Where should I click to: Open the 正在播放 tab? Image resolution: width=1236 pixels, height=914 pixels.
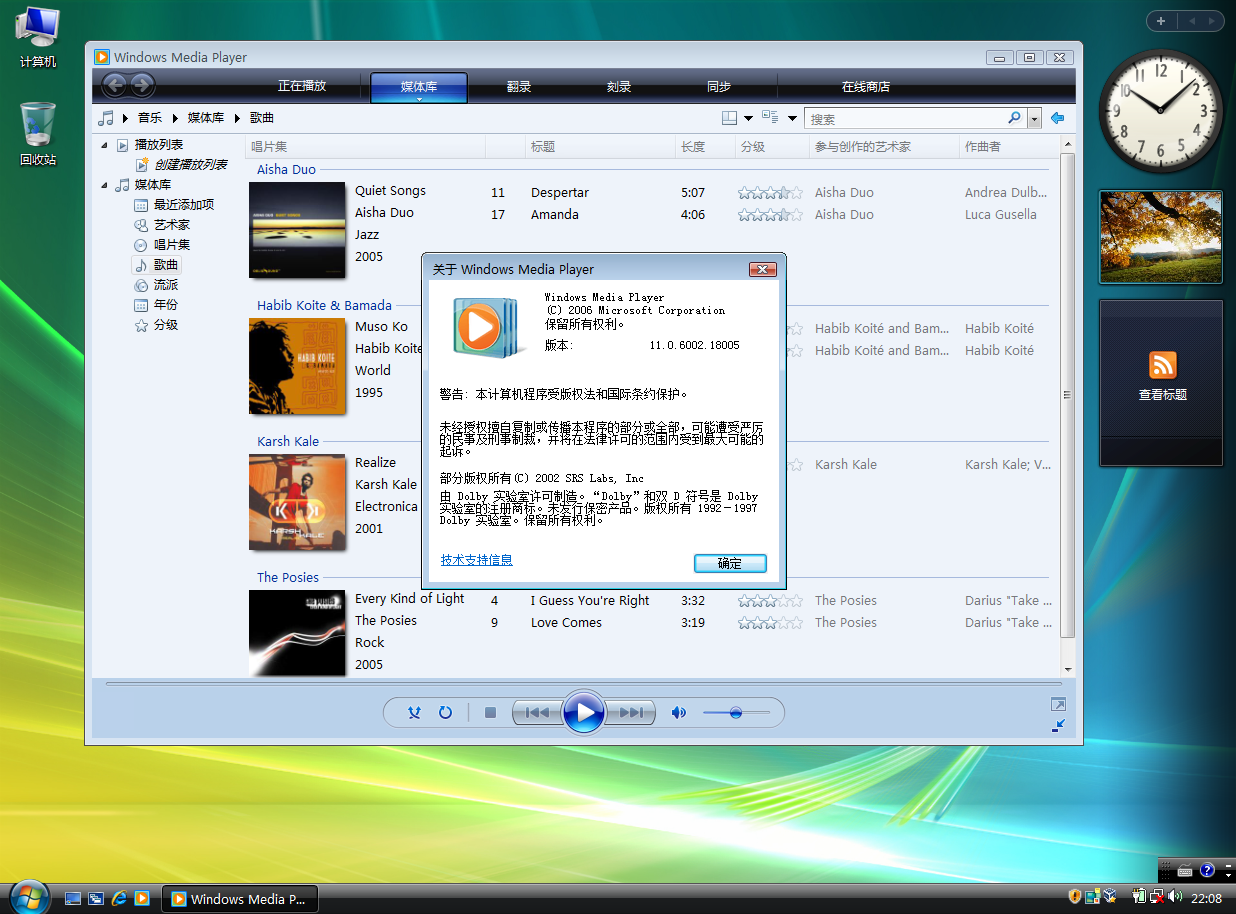coord(301,86)
